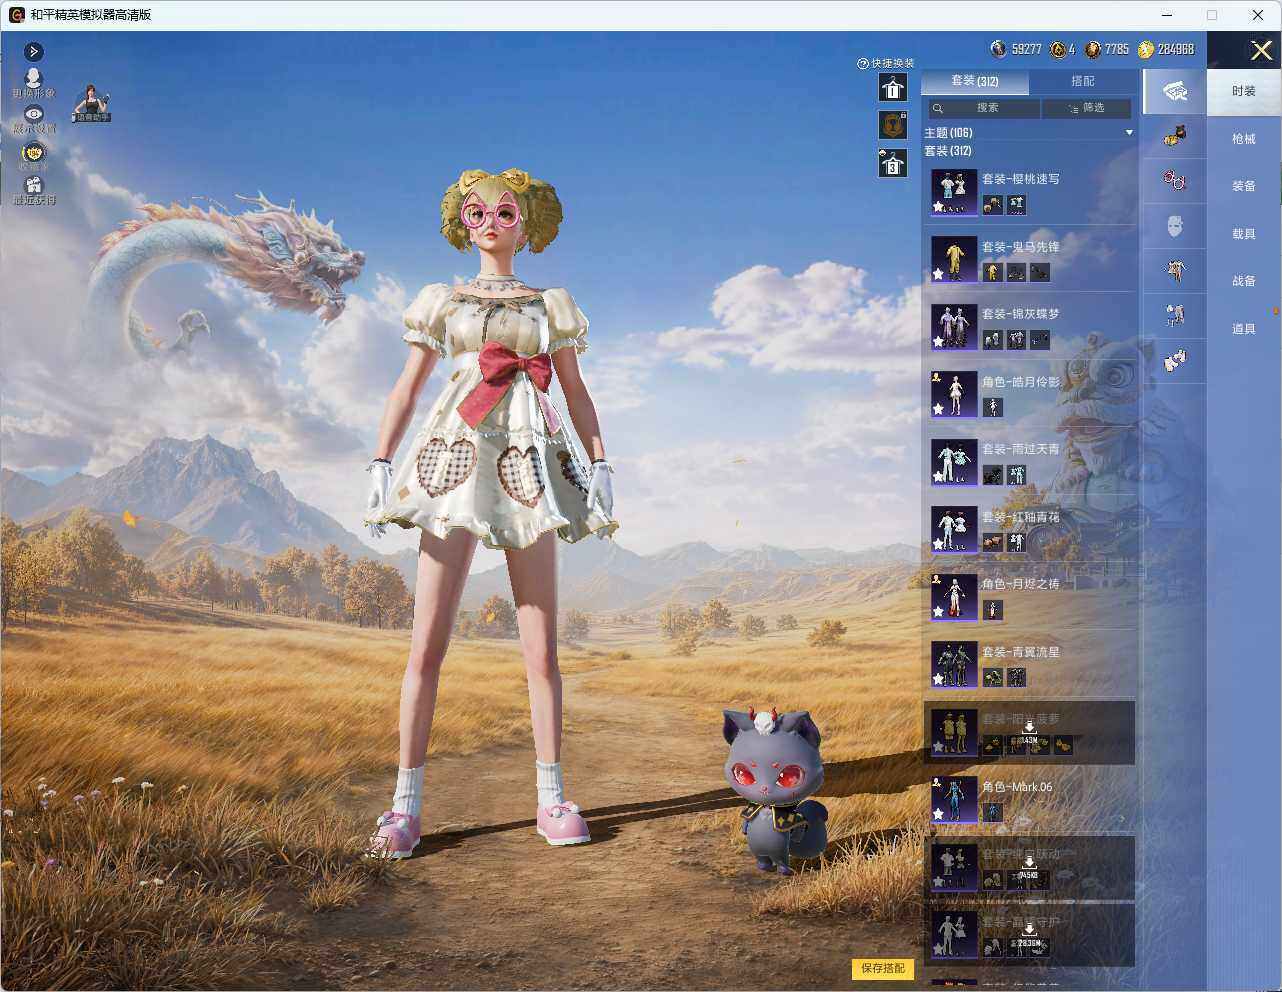Open the outfit sets category icon
Viewport: 1282px width, 992px height.
pyautogui.click(x=1175, y=91)
